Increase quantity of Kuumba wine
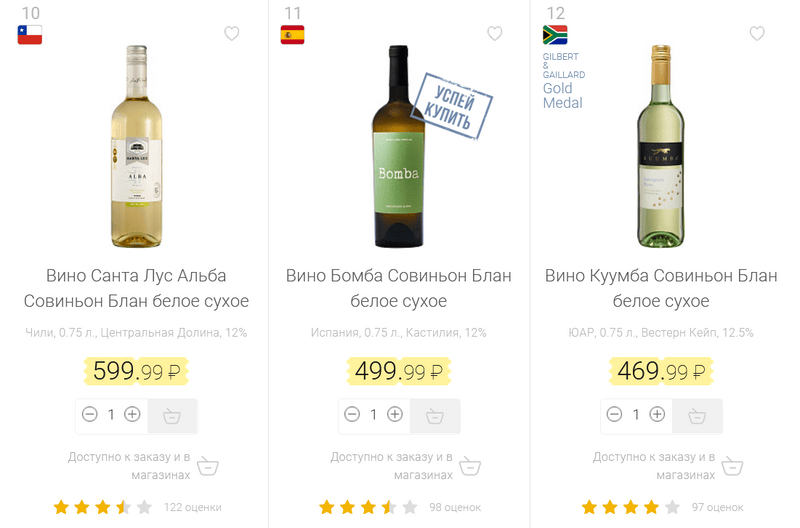 (x=657, y=414)
